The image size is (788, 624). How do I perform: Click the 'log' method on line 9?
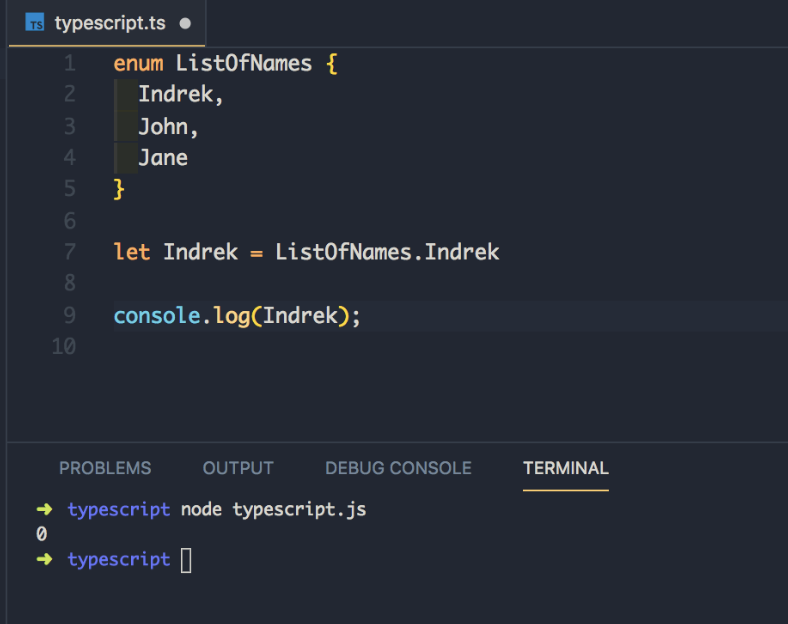232,316
